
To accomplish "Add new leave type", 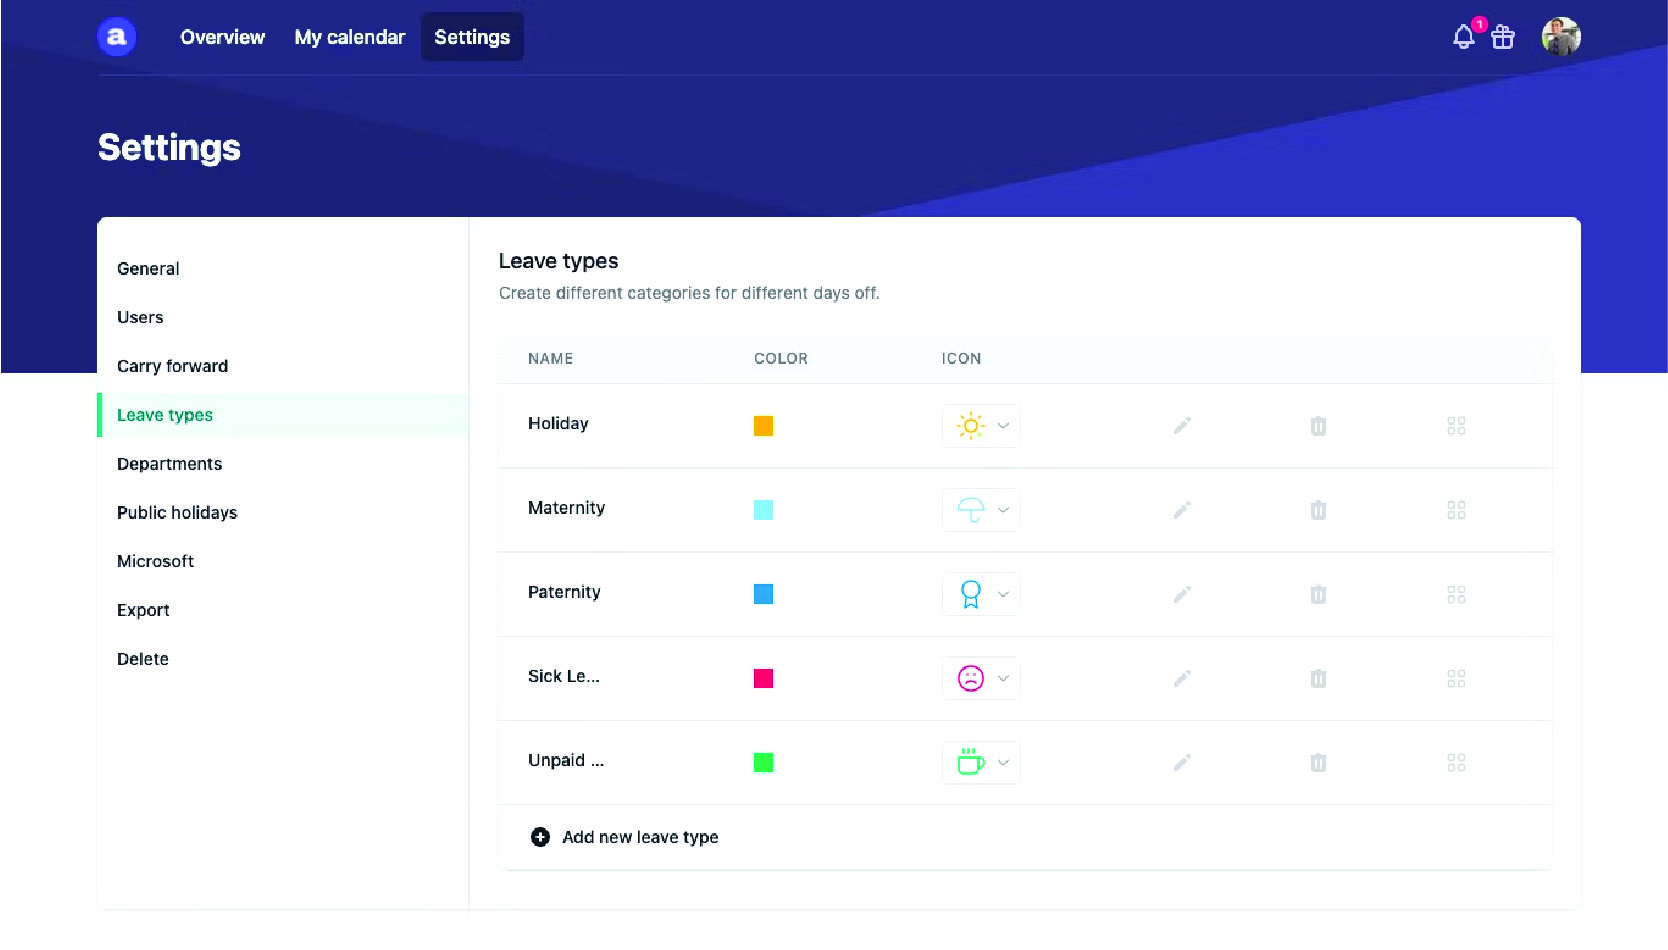I will pos(623,837).
